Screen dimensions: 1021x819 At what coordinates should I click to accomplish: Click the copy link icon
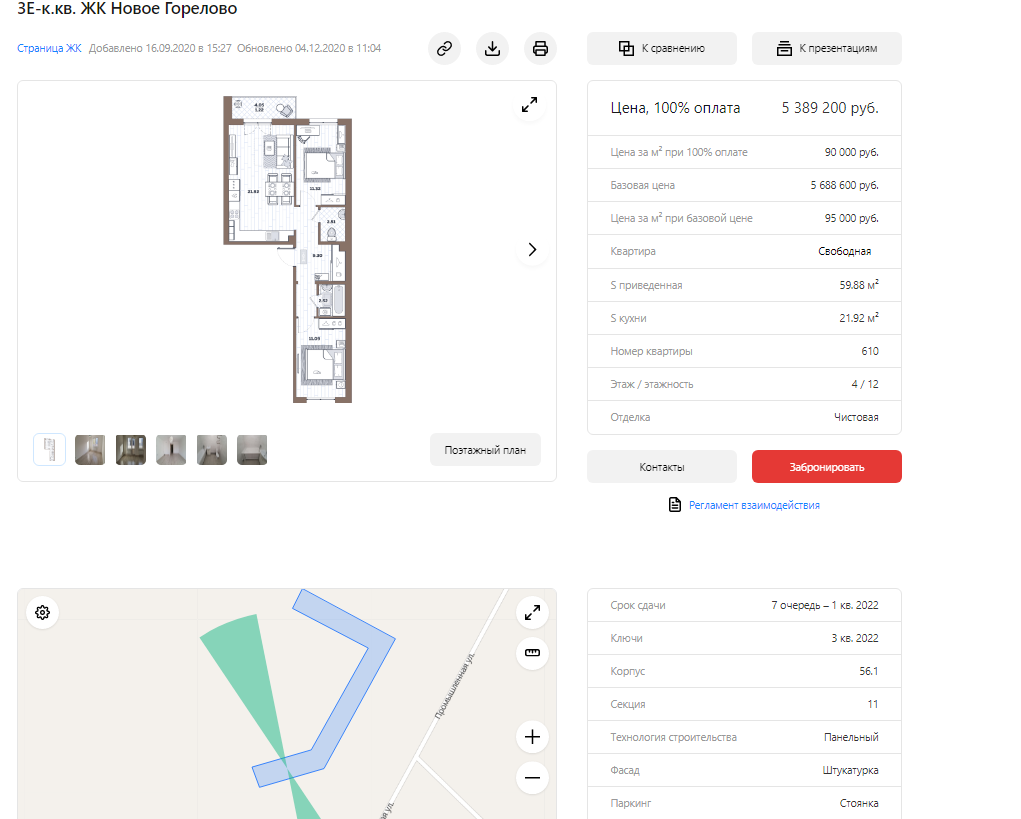point(444,48)
